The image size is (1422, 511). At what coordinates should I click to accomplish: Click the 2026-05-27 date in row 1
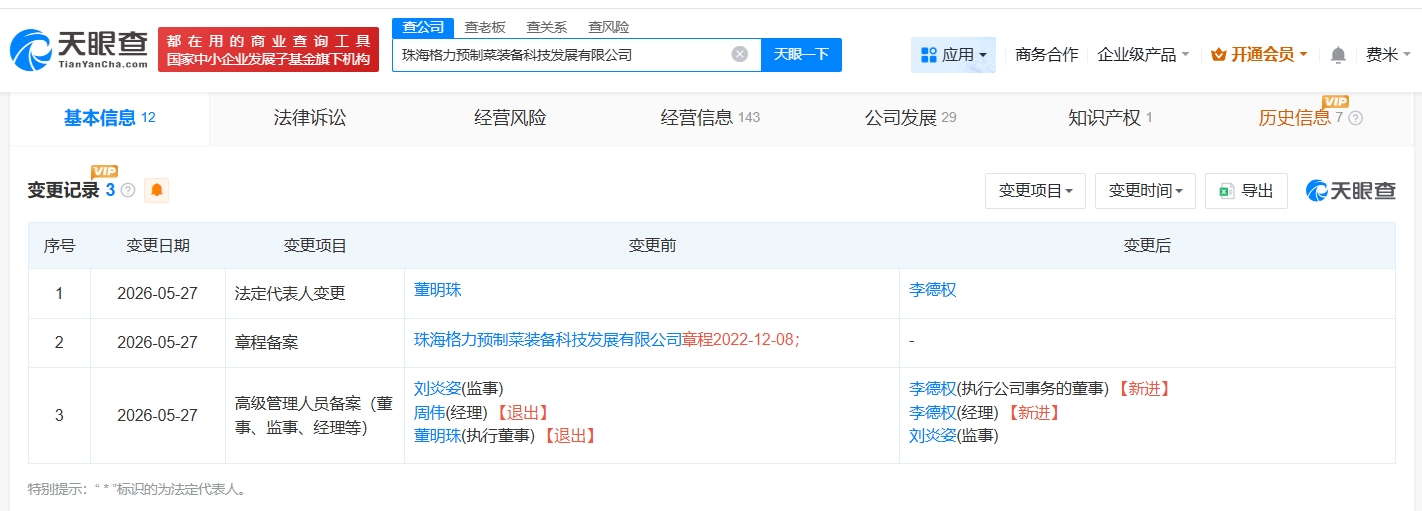[x=157, y=294]
